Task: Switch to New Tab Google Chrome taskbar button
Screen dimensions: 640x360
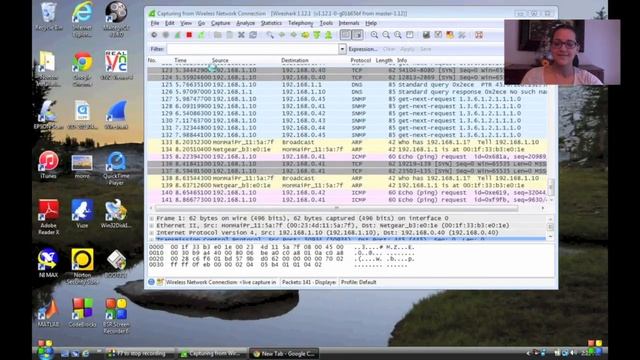Action: (284, 353)
